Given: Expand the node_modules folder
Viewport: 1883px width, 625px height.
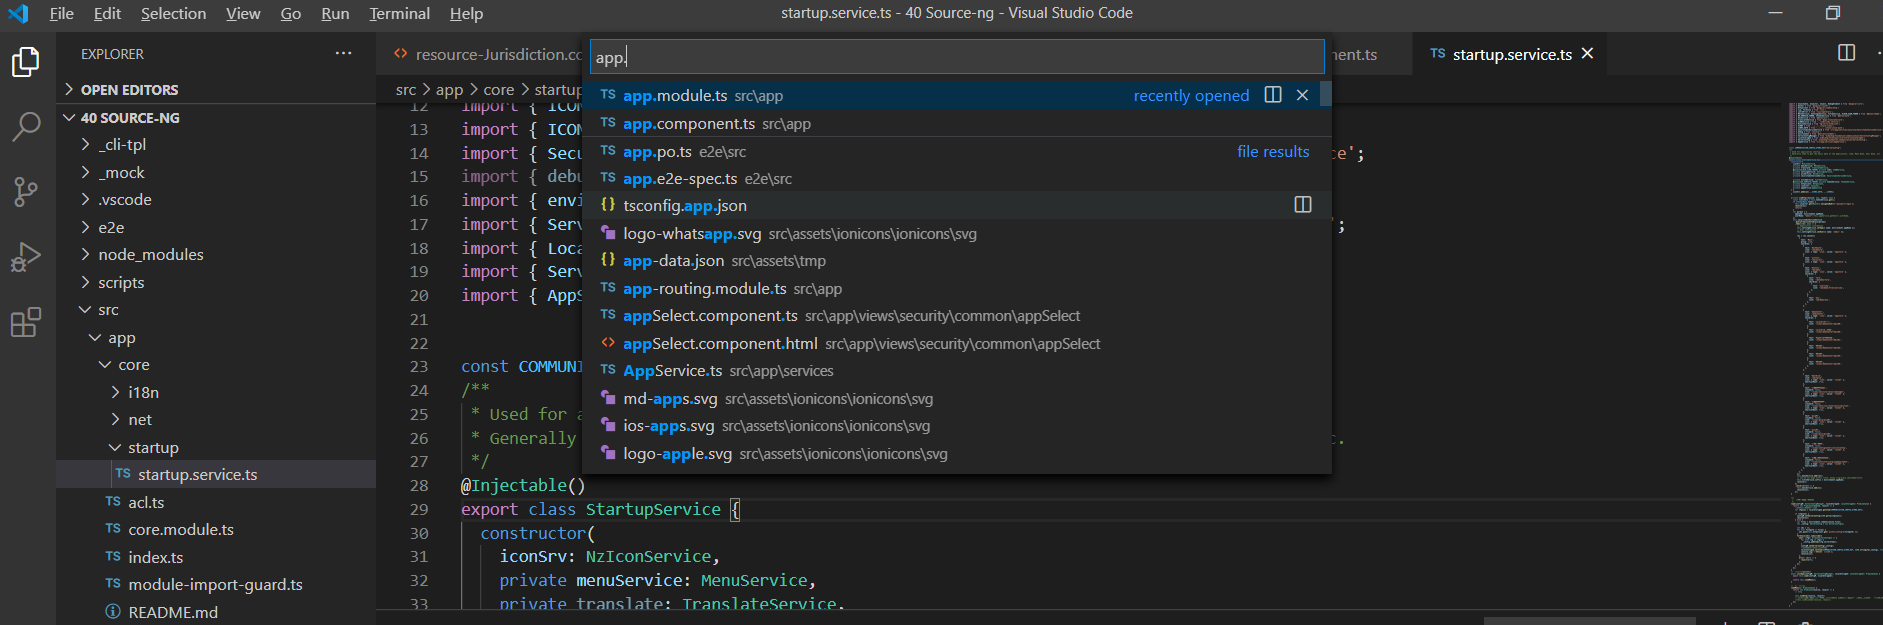Looking at the screenshot, I should click(150, 255).
